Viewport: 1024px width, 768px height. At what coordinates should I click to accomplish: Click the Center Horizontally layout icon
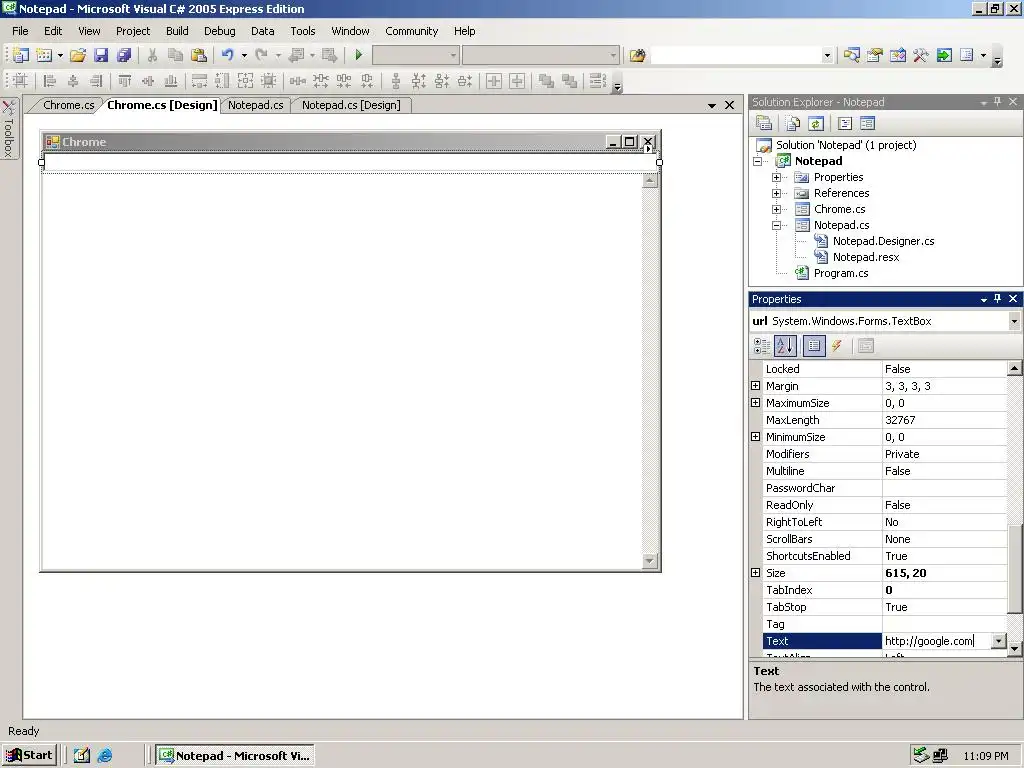(494, 81)
